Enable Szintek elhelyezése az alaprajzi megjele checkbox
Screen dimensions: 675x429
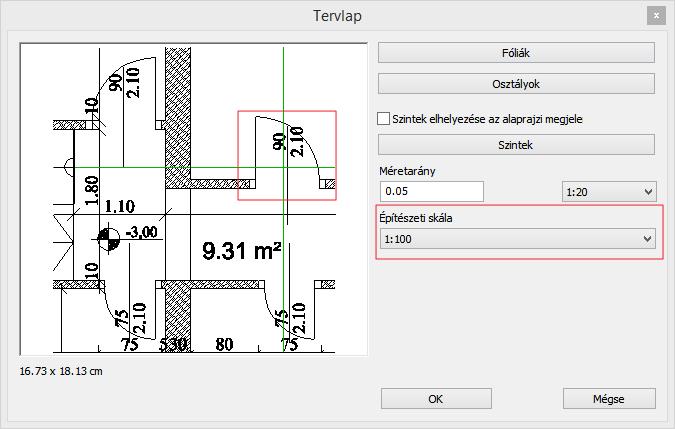(x=383, y=119)
